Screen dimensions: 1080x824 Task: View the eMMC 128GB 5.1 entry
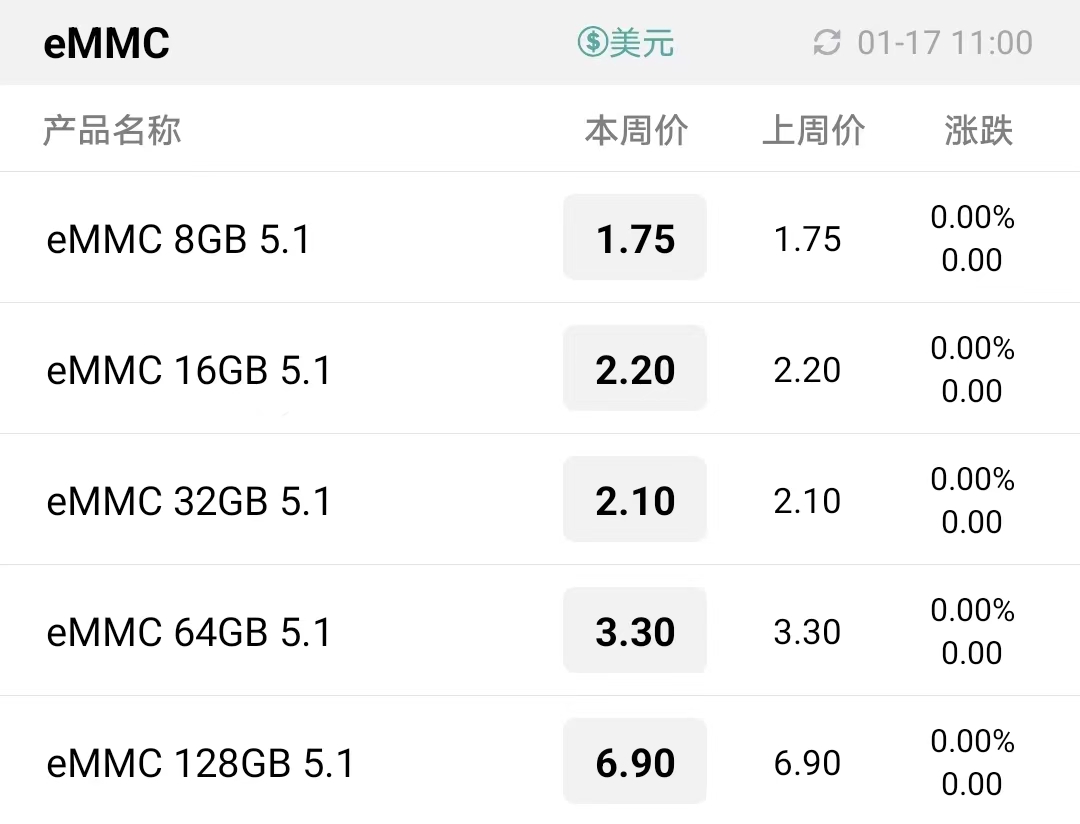540,761
